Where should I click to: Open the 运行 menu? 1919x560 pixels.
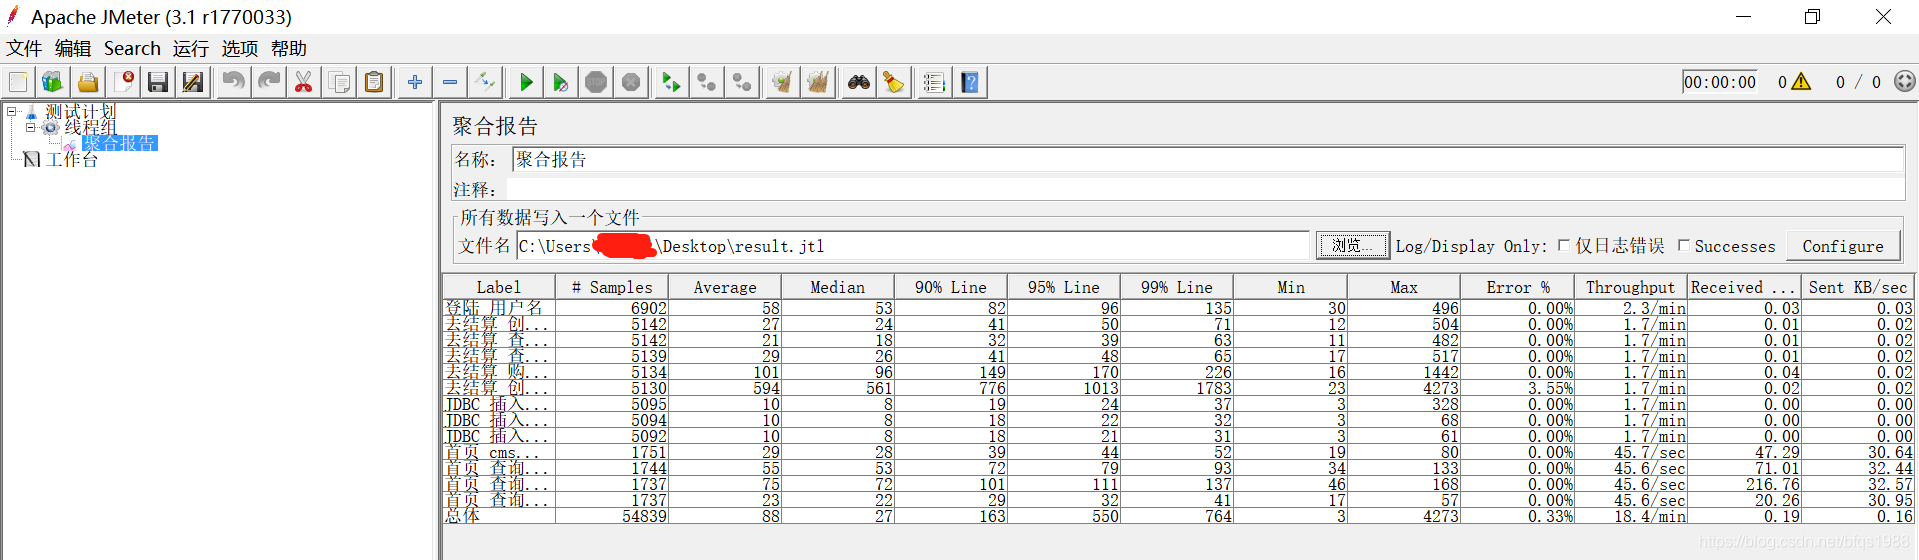pyautogui.click(x=191, y=48)
